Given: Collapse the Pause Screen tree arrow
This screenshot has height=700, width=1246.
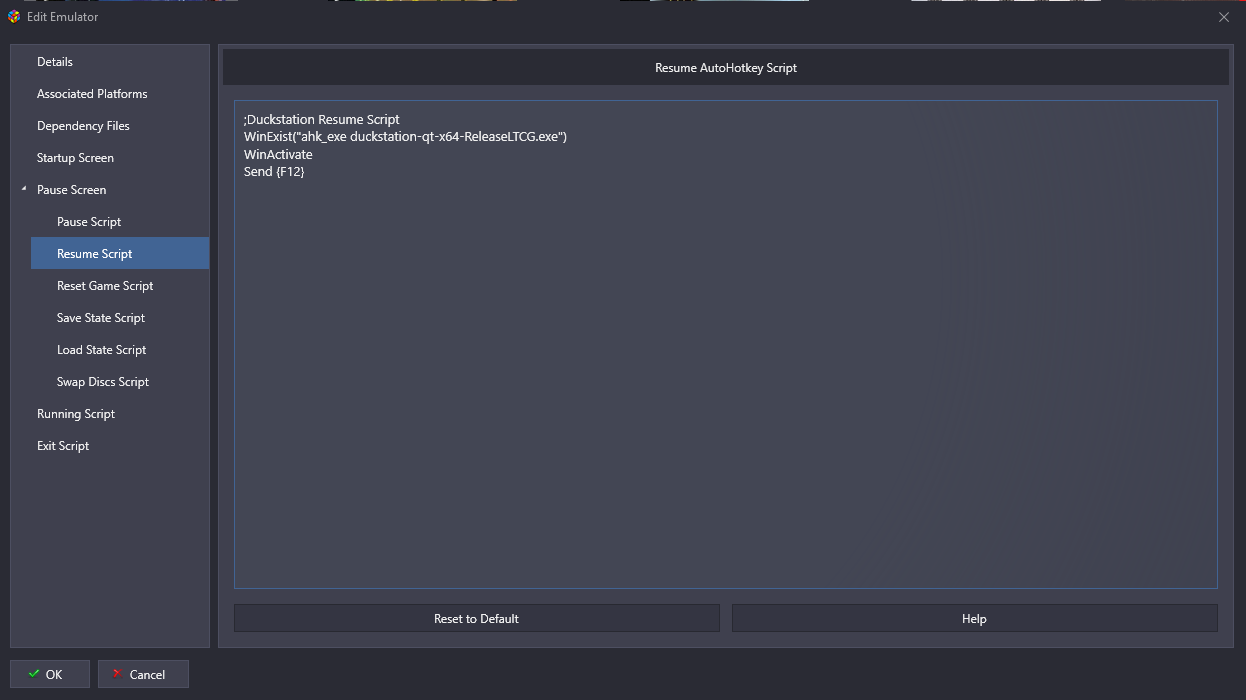Looking at the screenshot, I should (x=23, y=189).
